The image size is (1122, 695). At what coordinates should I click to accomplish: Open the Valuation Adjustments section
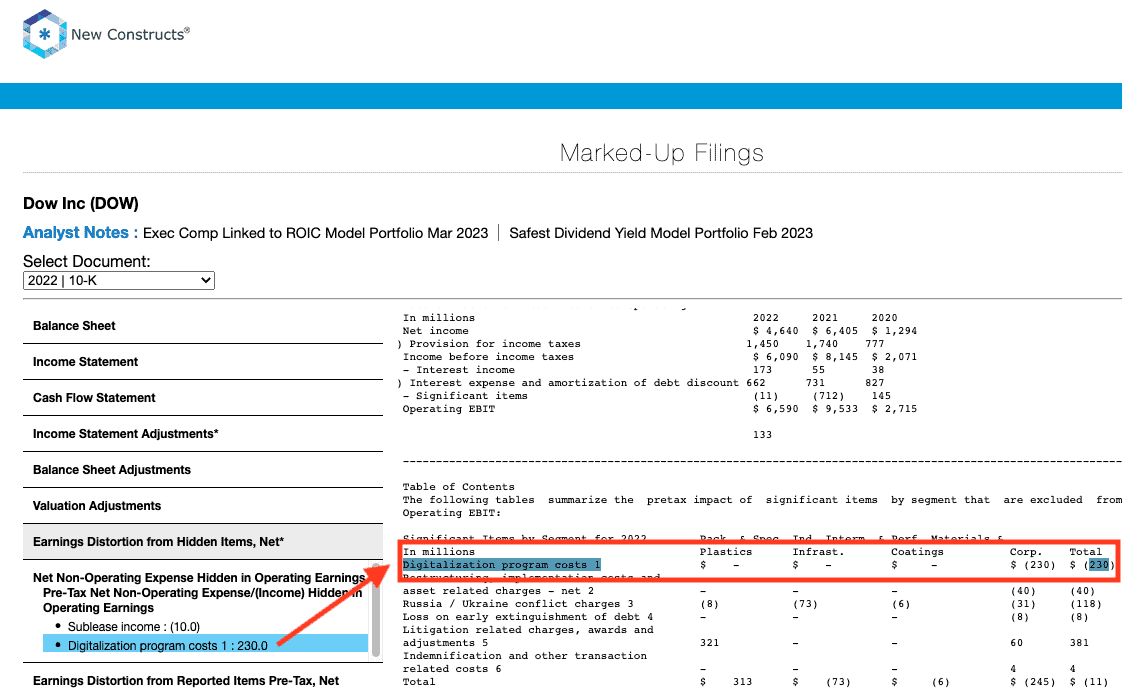(203, 505)
